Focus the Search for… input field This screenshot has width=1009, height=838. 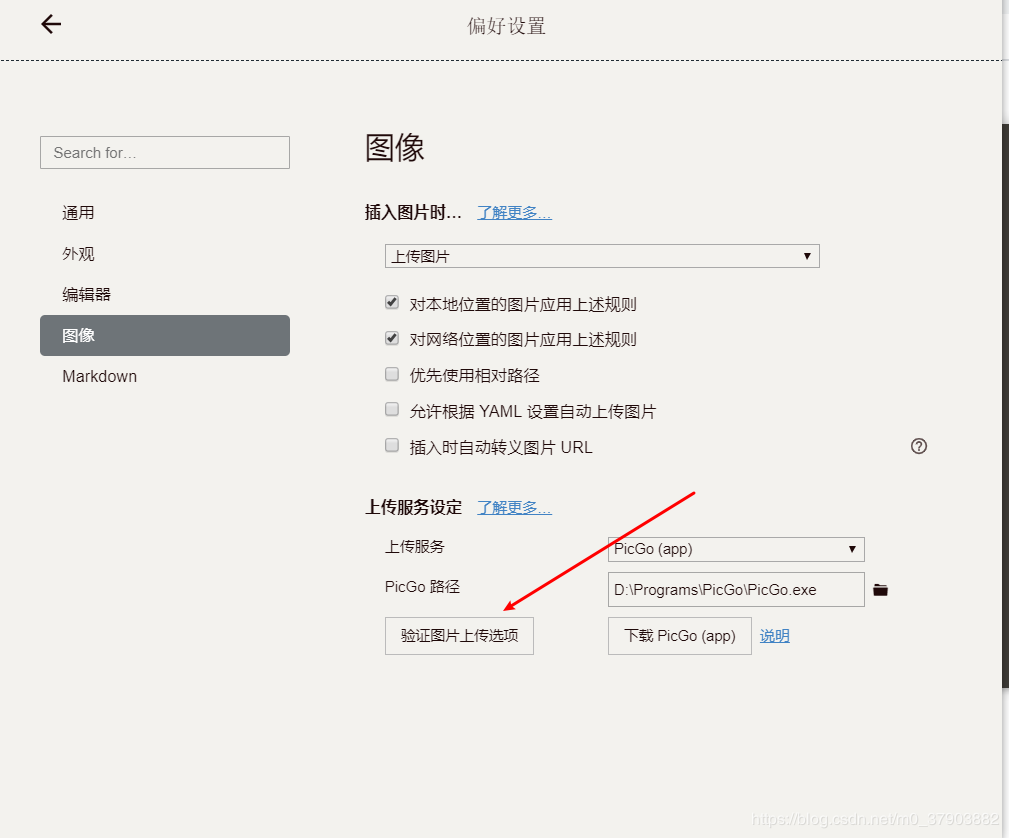165,153
